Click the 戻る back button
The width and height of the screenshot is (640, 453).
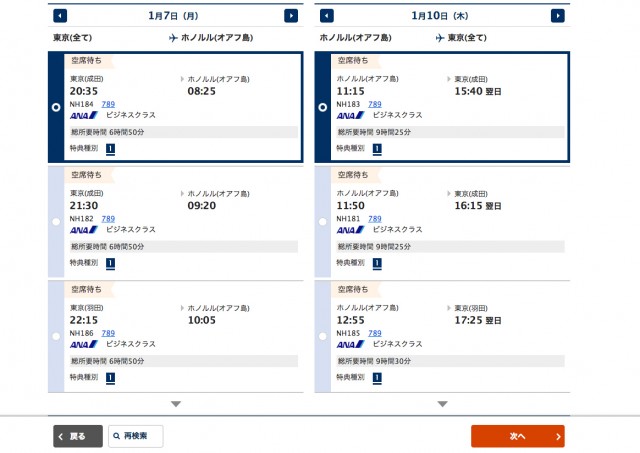pos(78,436)
